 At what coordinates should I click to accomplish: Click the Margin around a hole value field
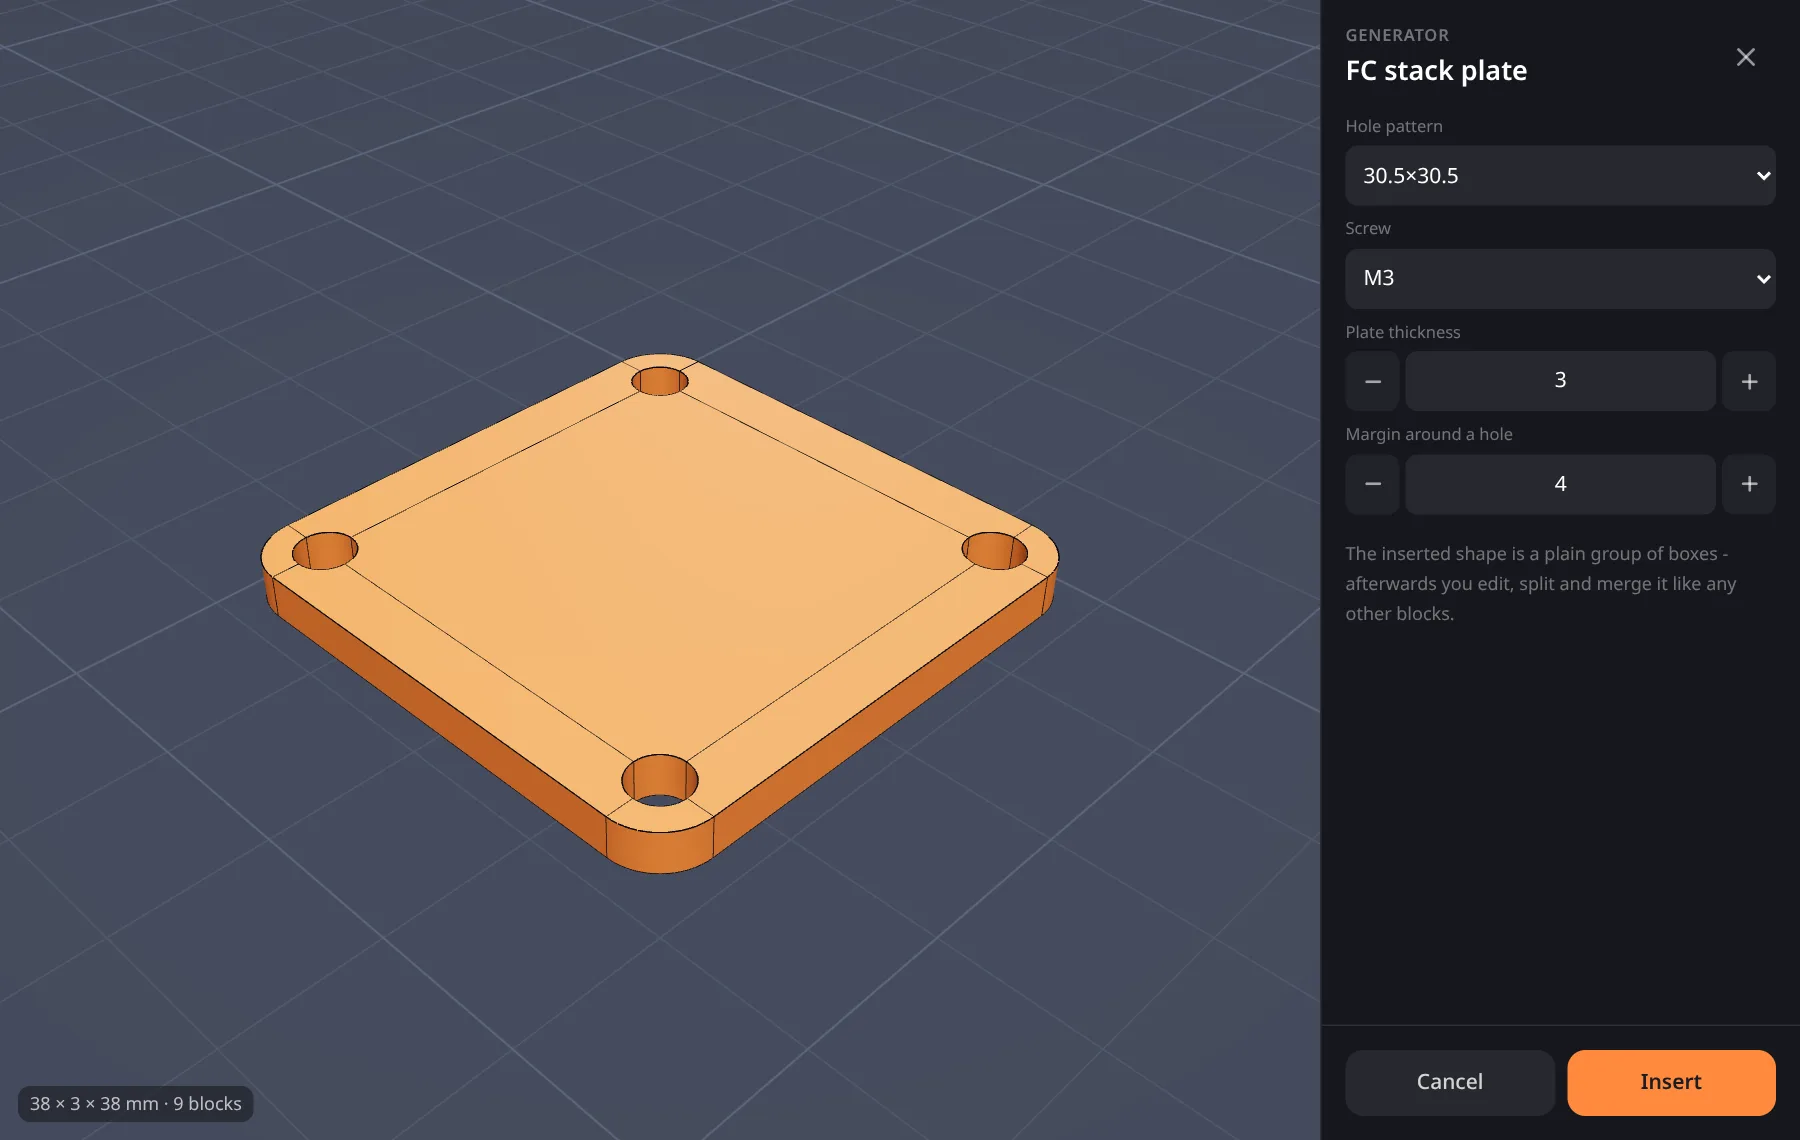tap(1560, 484)
